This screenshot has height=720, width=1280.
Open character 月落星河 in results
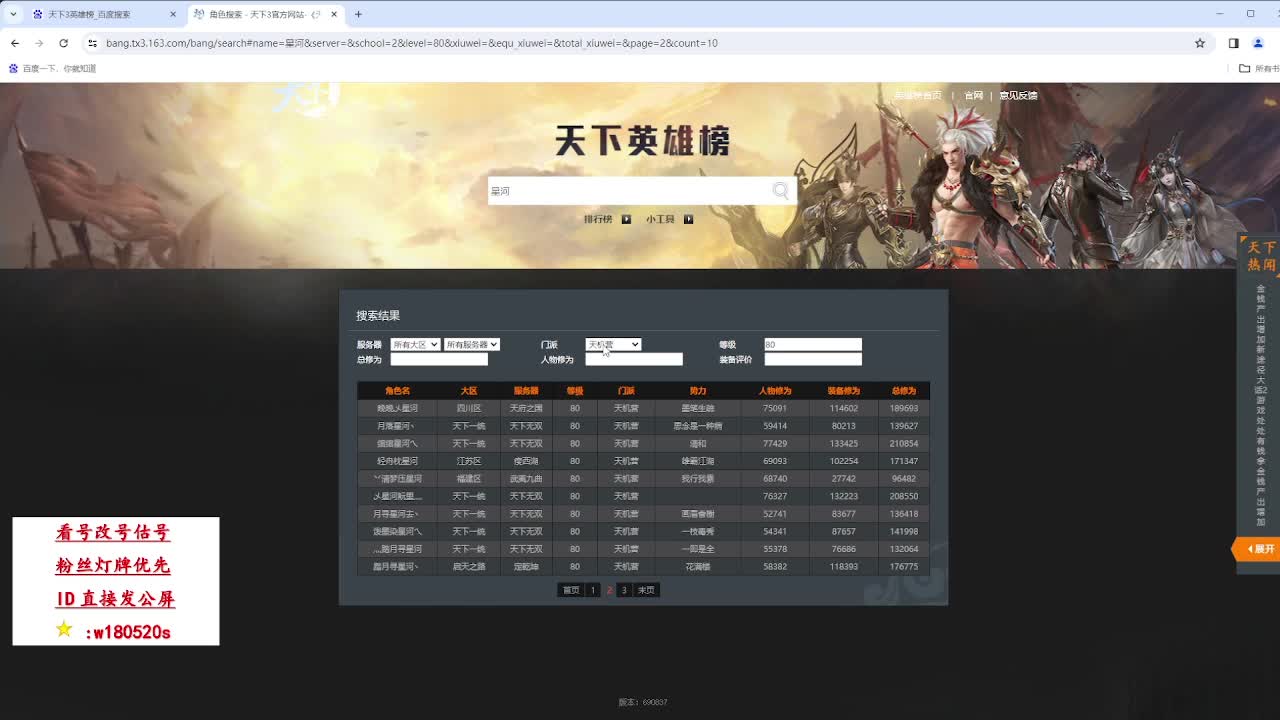tap(396, 426)
